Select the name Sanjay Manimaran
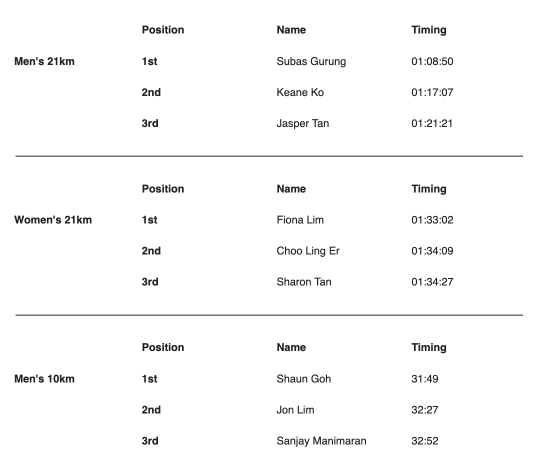 tap(321, 441)
